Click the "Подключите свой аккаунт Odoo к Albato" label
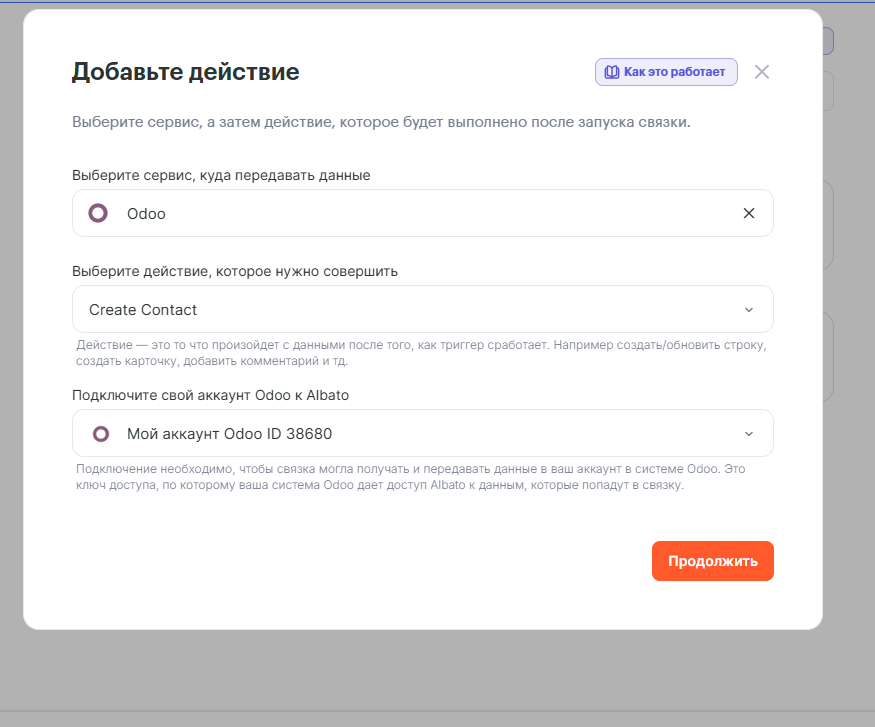The image size is (875, 727). 210,395
